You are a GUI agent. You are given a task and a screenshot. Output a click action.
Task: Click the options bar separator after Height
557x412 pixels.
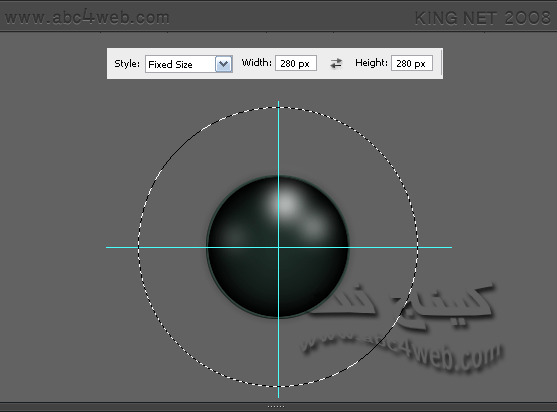pos(441,63)
